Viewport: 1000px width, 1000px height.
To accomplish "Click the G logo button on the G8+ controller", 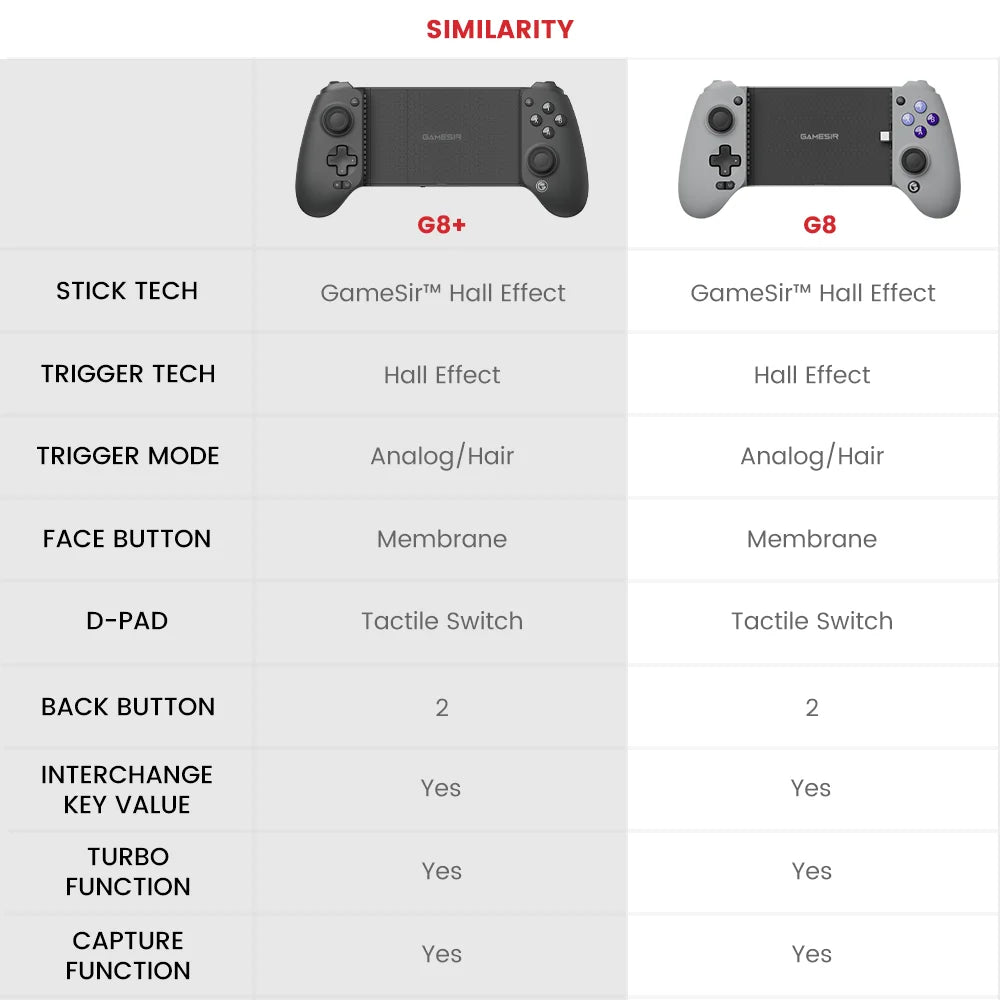I will [541, 184].
